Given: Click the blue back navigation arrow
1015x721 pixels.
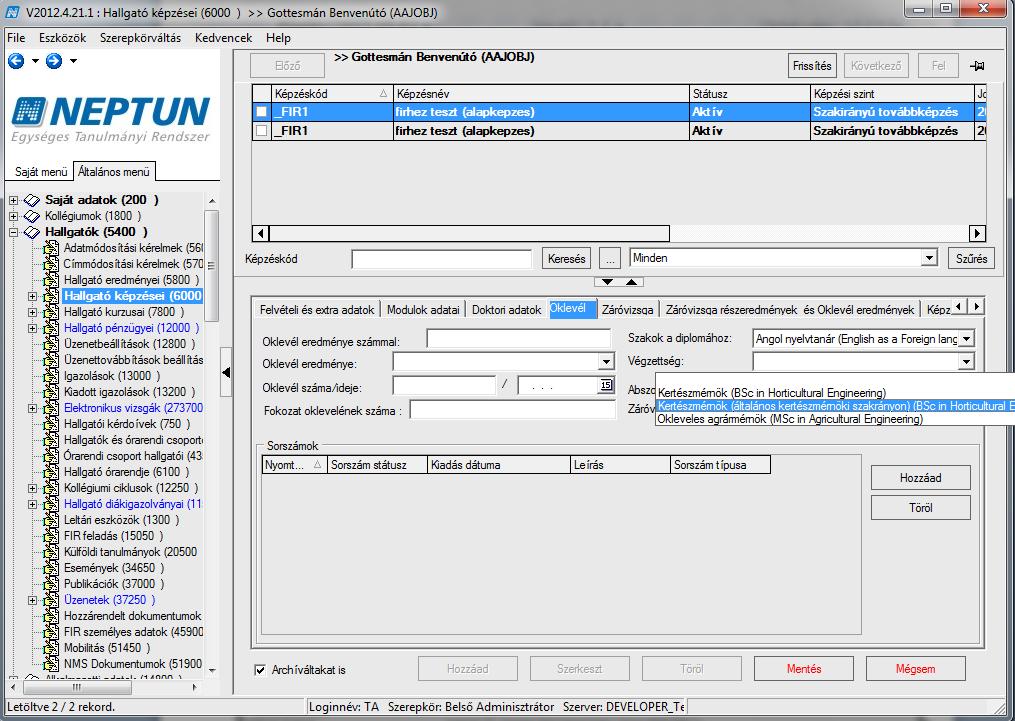Looking at the screenshot, I should pos(16,61).
